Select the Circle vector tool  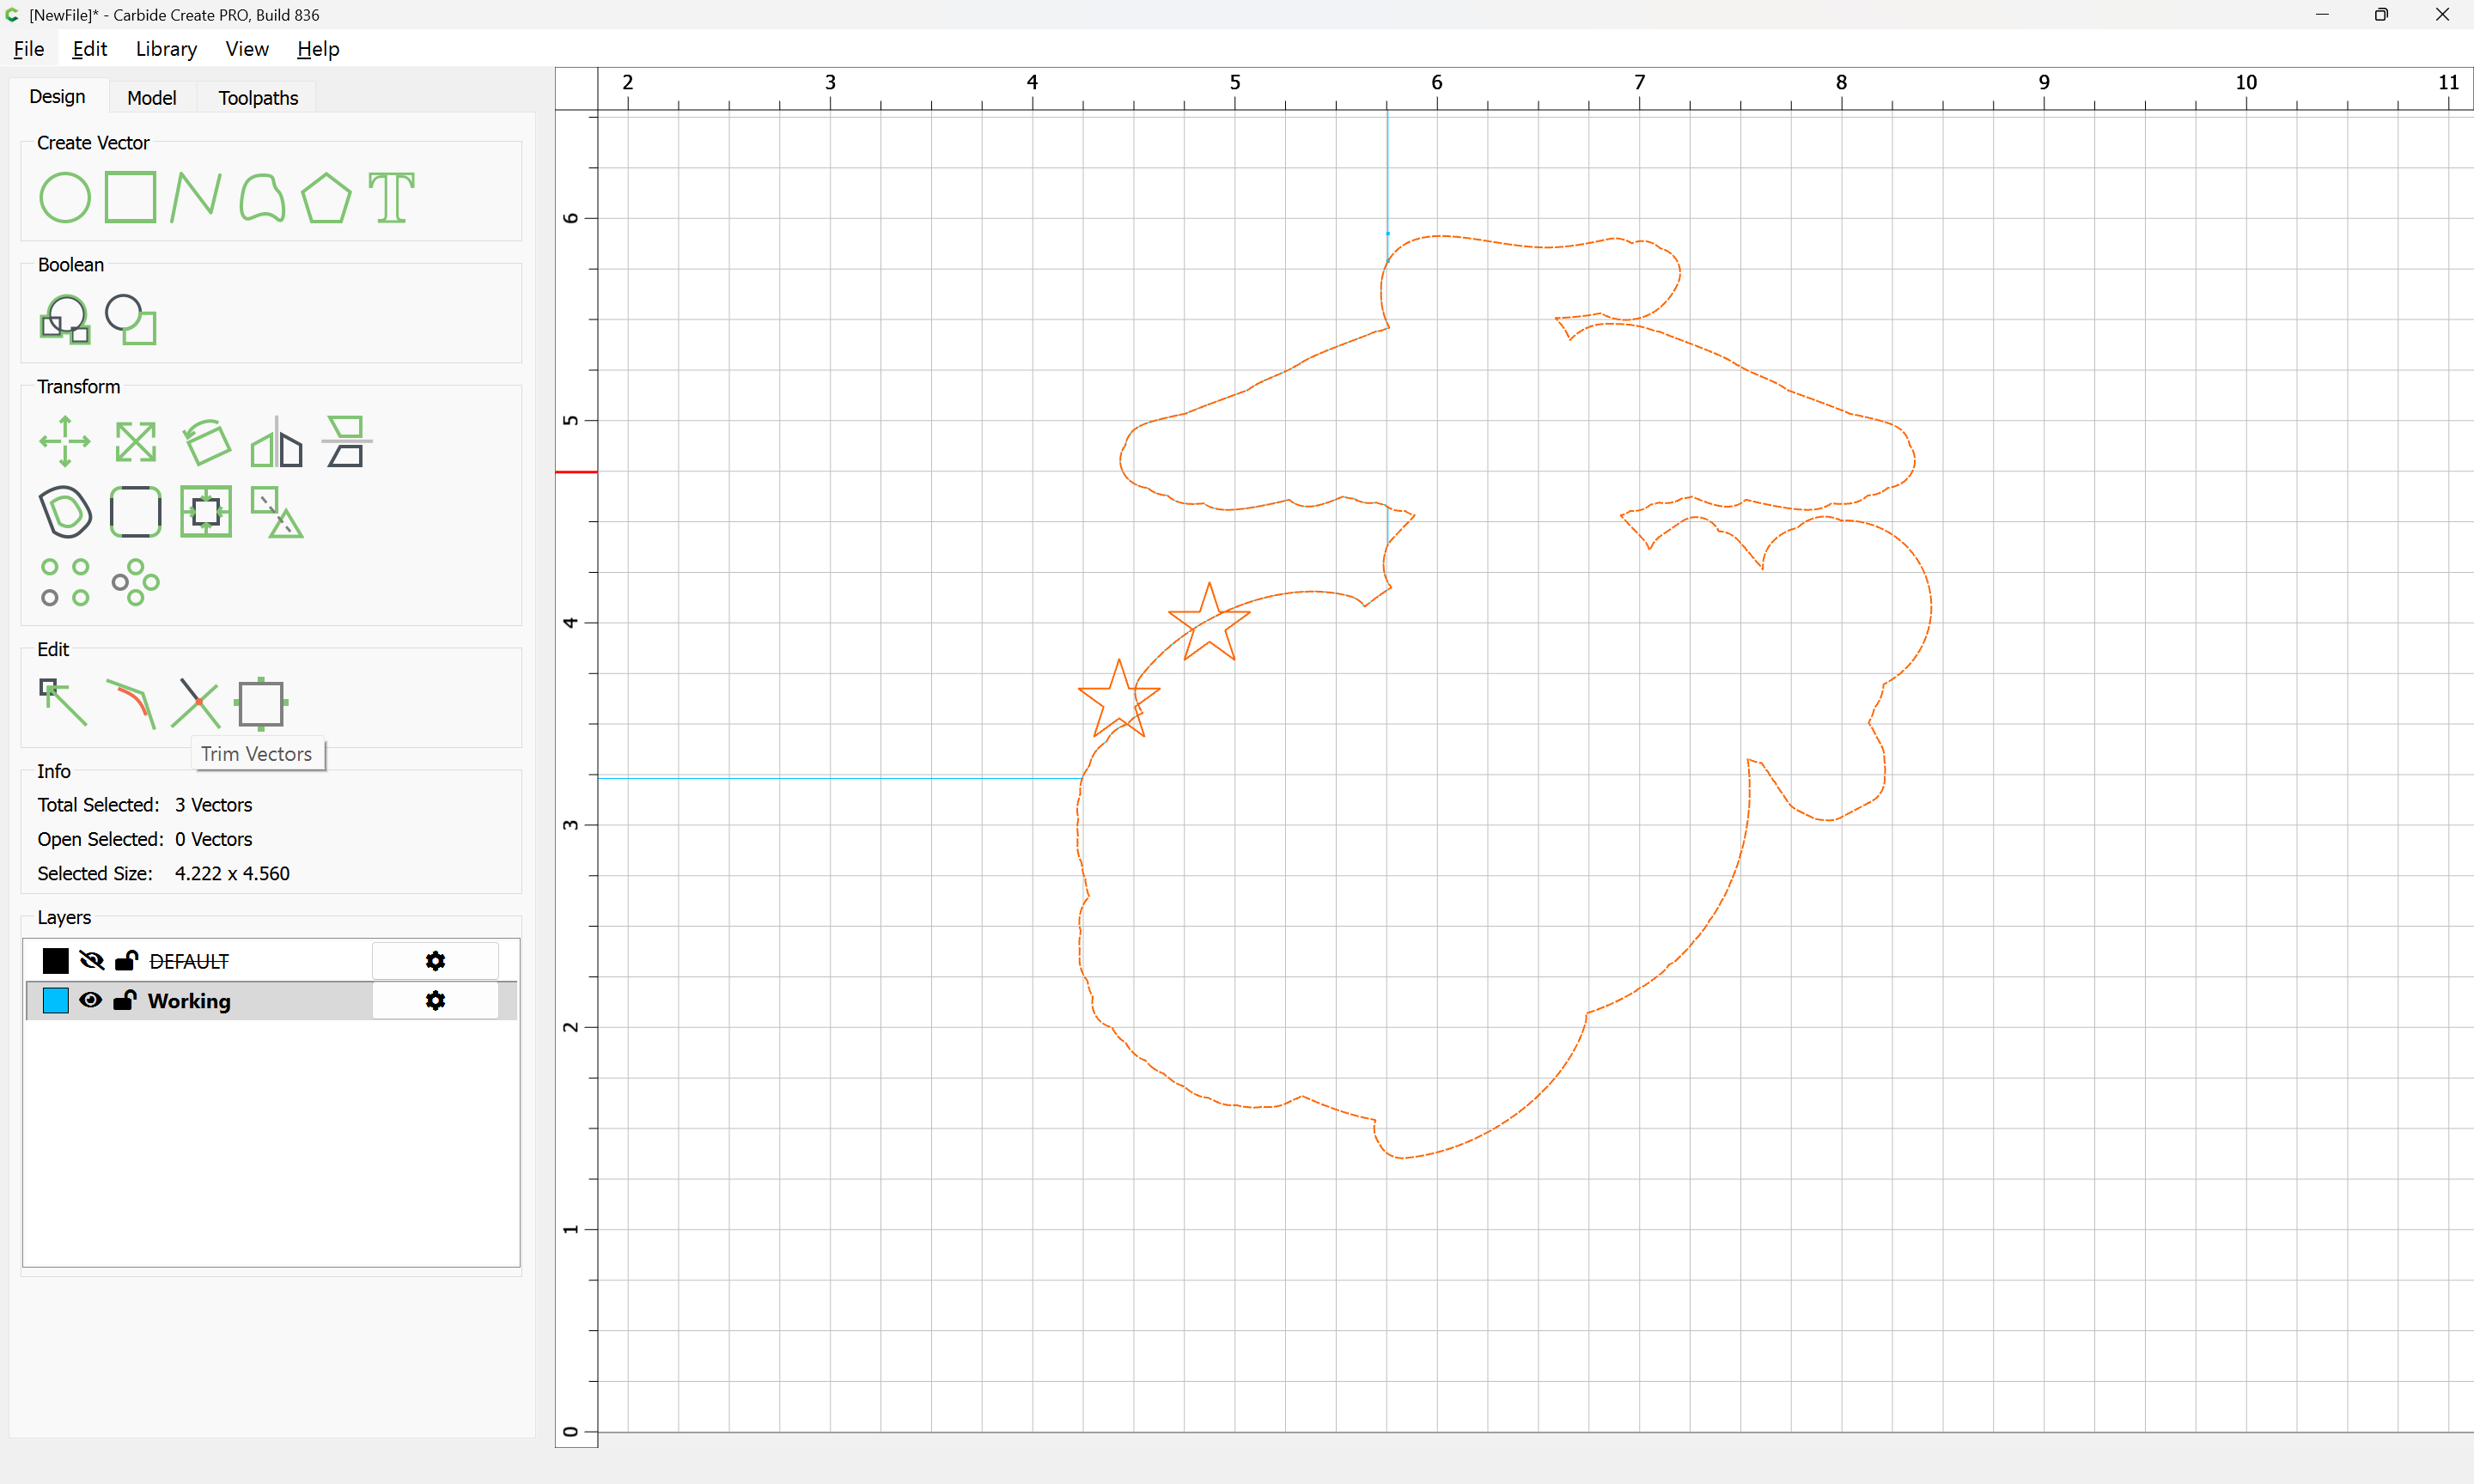pos(65,197)
